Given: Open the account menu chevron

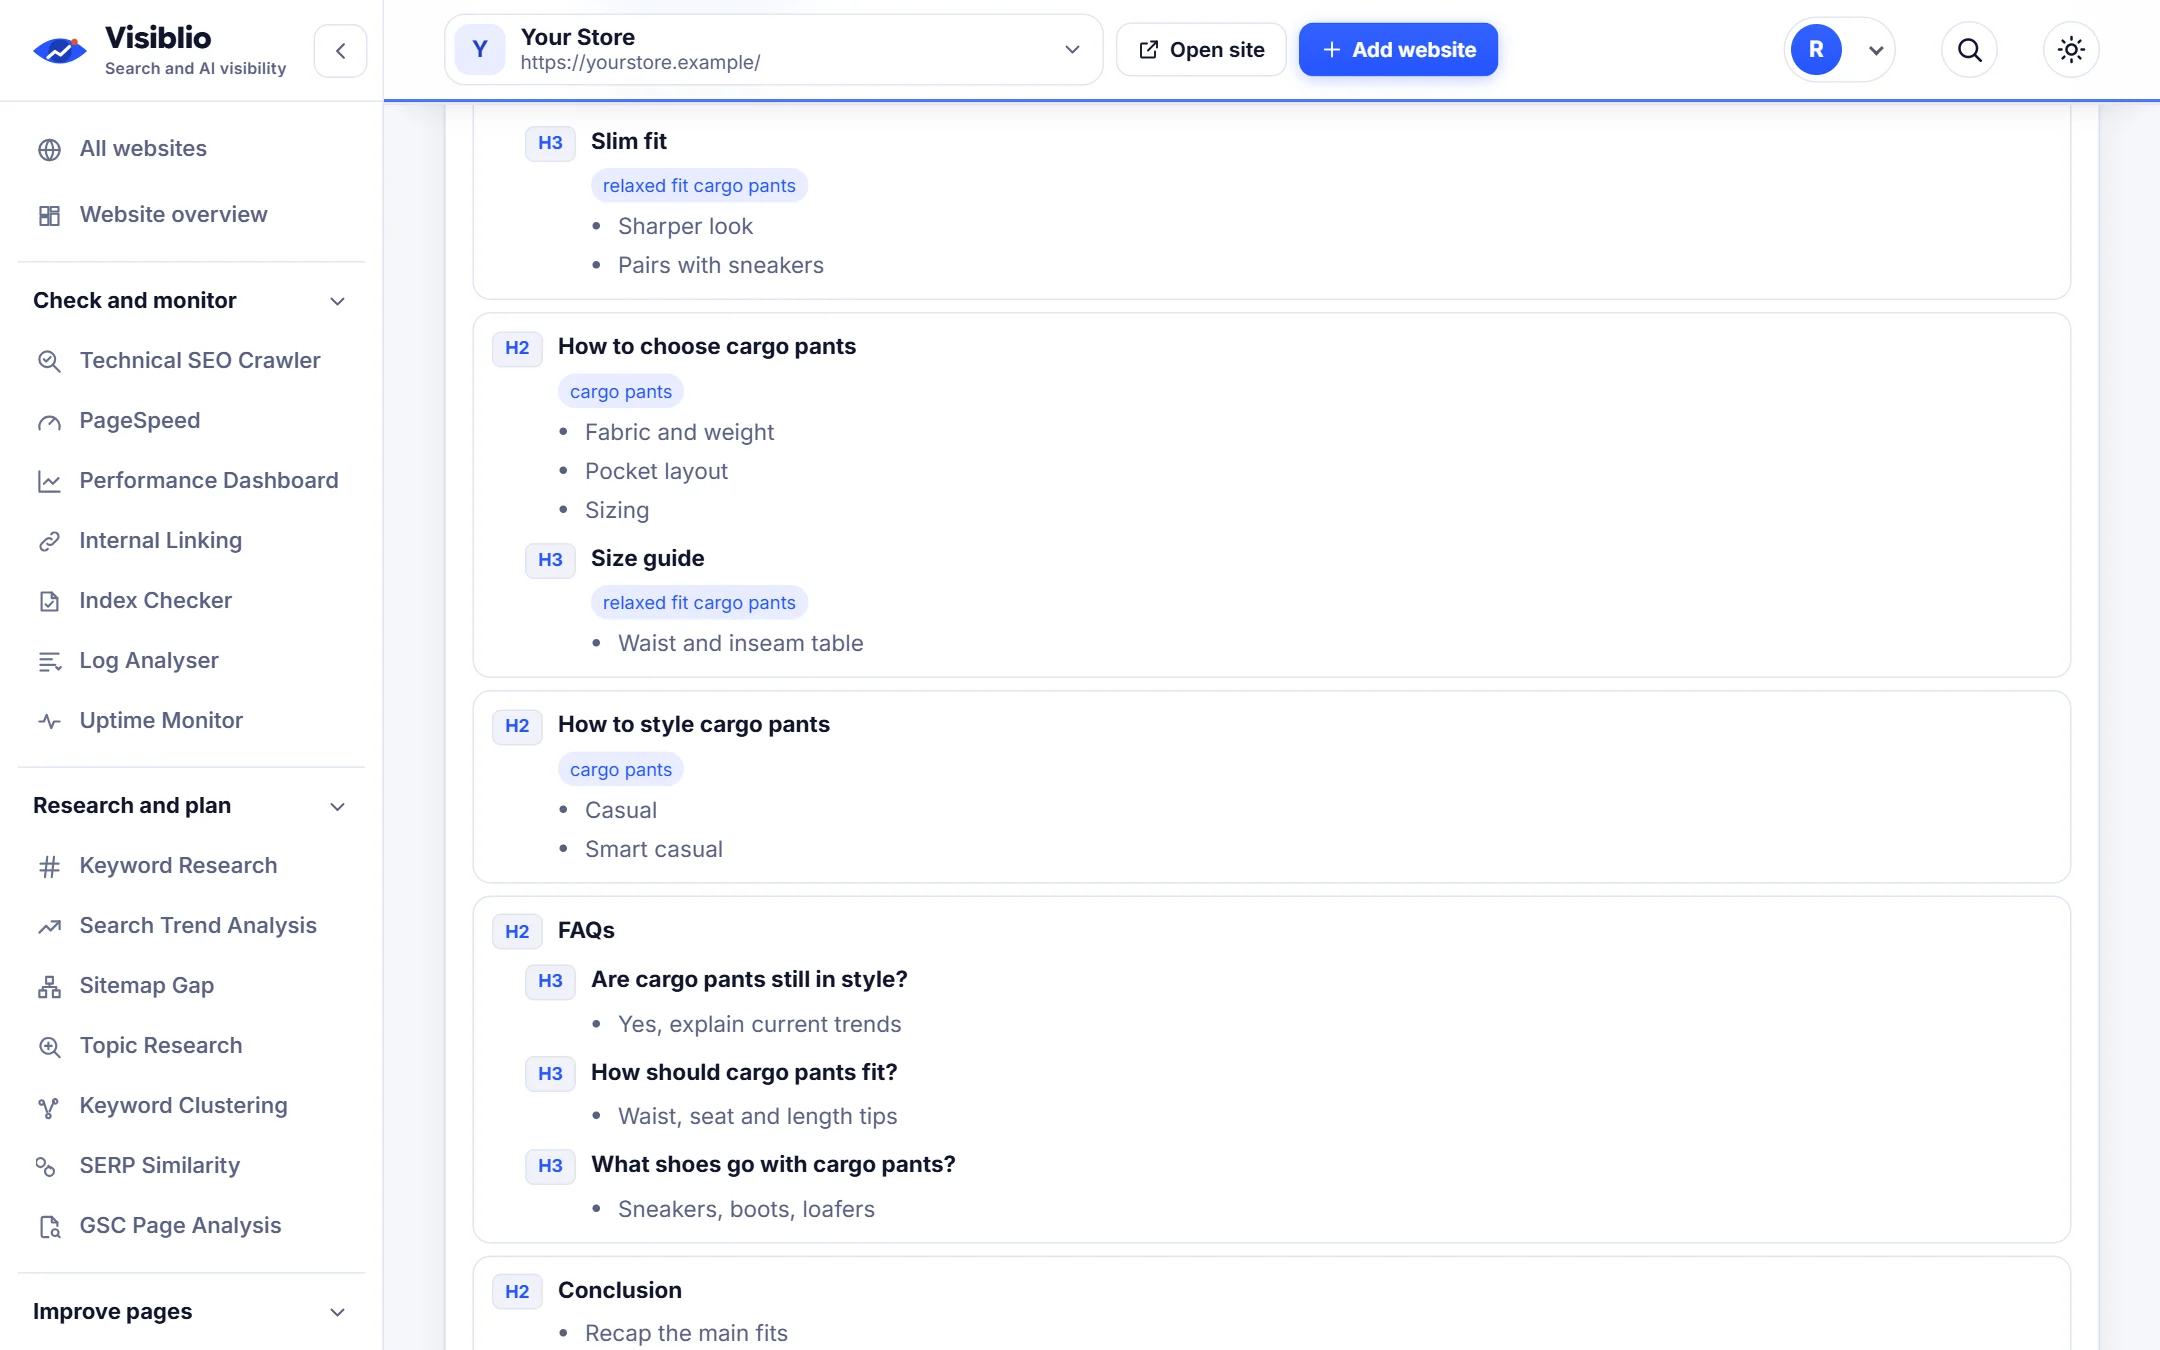Looking at the screenshot, I should click(1876, 50).
